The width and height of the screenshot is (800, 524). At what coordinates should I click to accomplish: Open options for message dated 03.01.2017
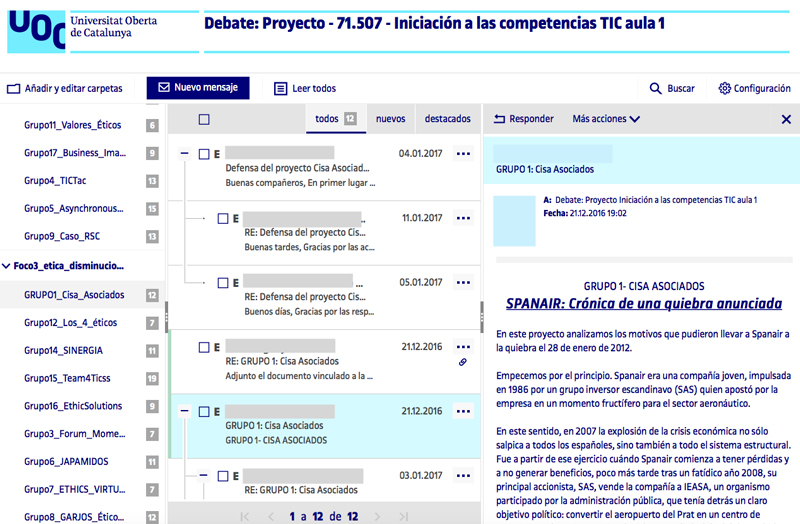(x=463, y=476)
